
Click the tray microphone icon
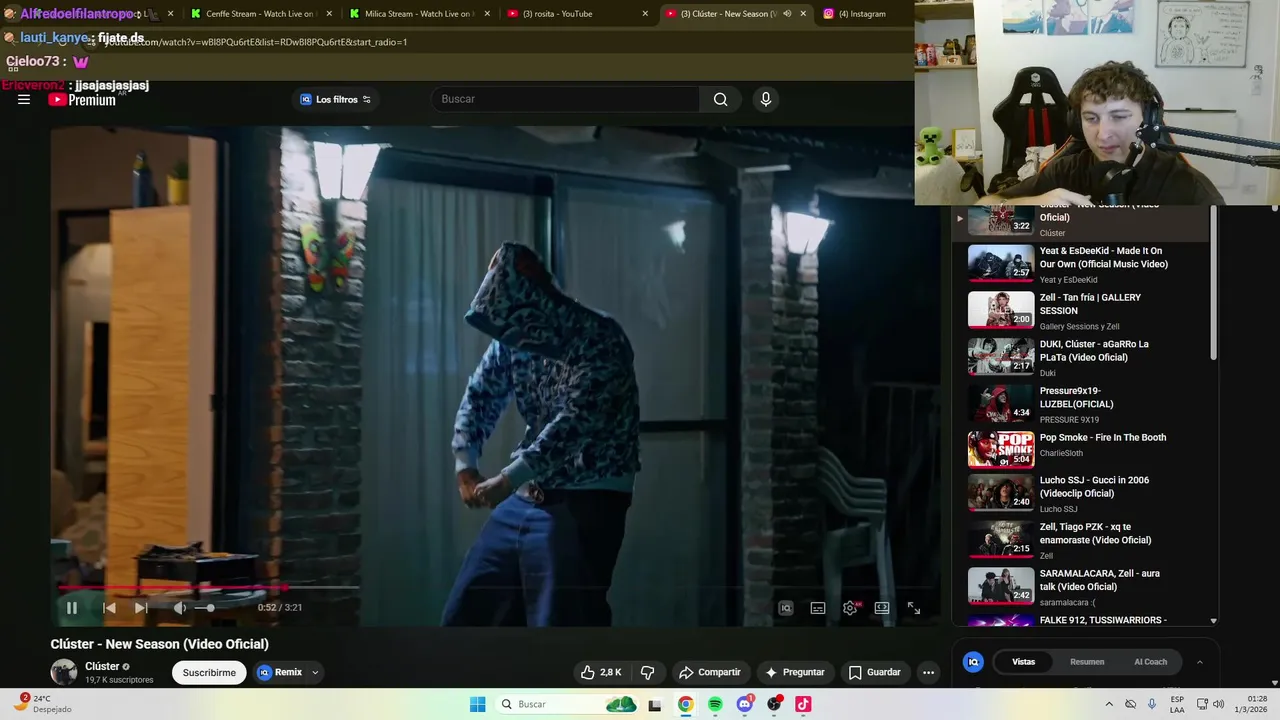tap(1152, 704)
